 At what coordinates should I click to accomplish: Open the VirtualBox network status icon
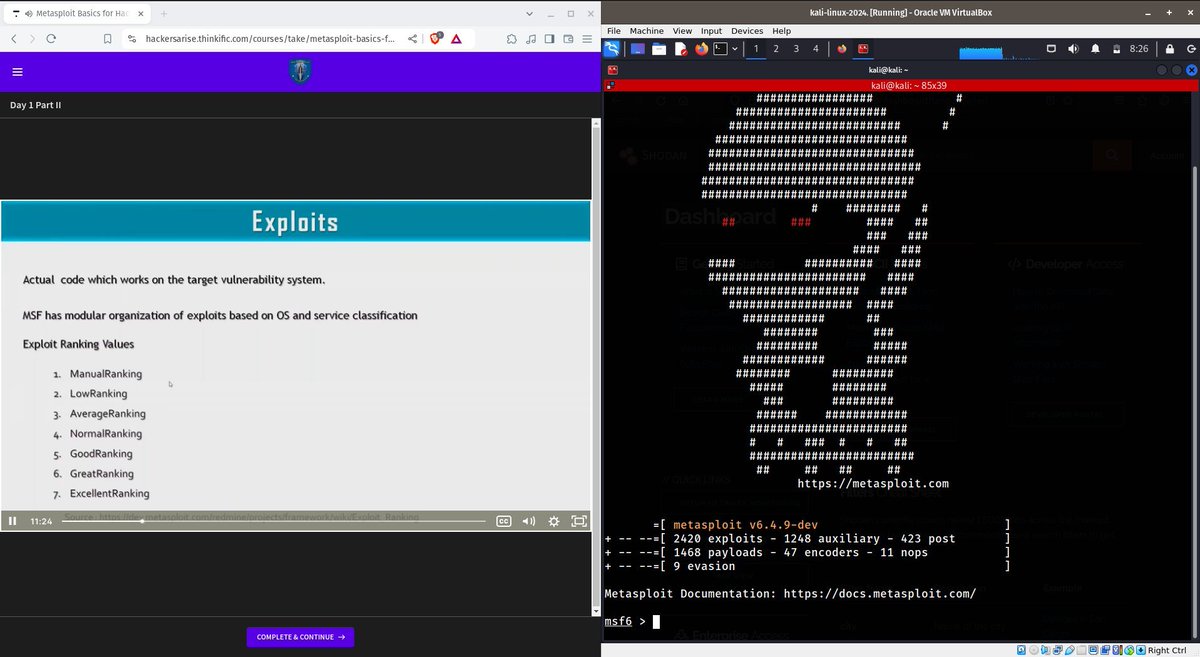pyautogui.click(x=1057, y=650)
